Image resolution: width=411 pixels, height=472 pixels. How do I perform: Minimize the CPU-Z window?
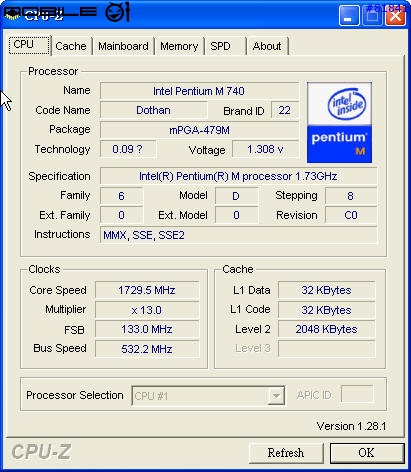[x=349, y=16]
